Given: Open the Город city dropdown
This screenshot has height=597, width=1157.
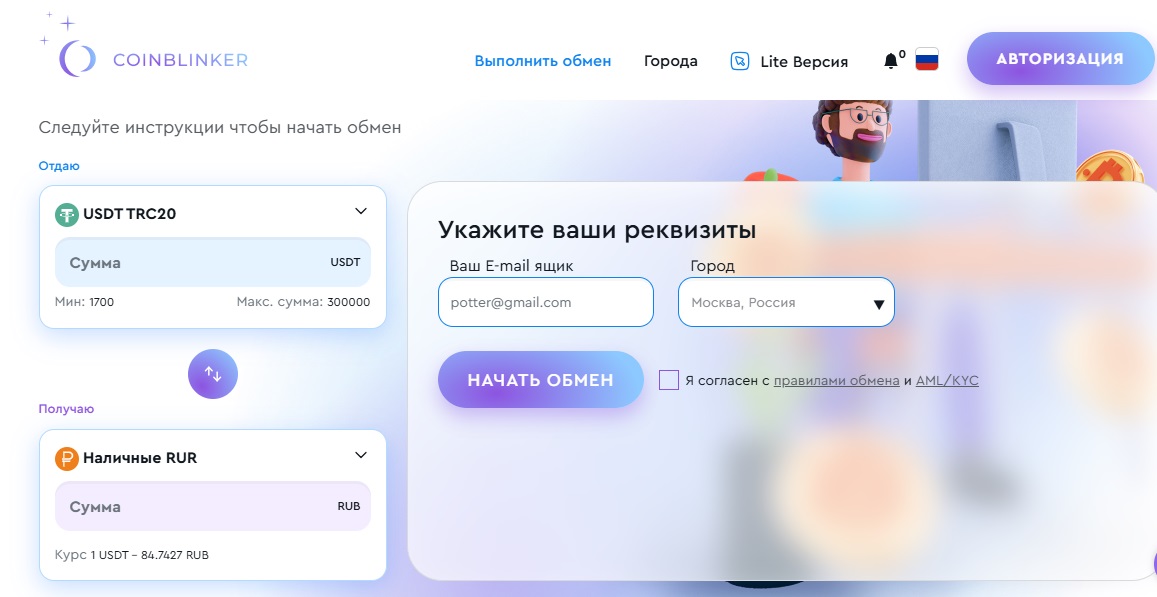Looking at the screenshot, I should pyautogui.click(x=786, y=302).
